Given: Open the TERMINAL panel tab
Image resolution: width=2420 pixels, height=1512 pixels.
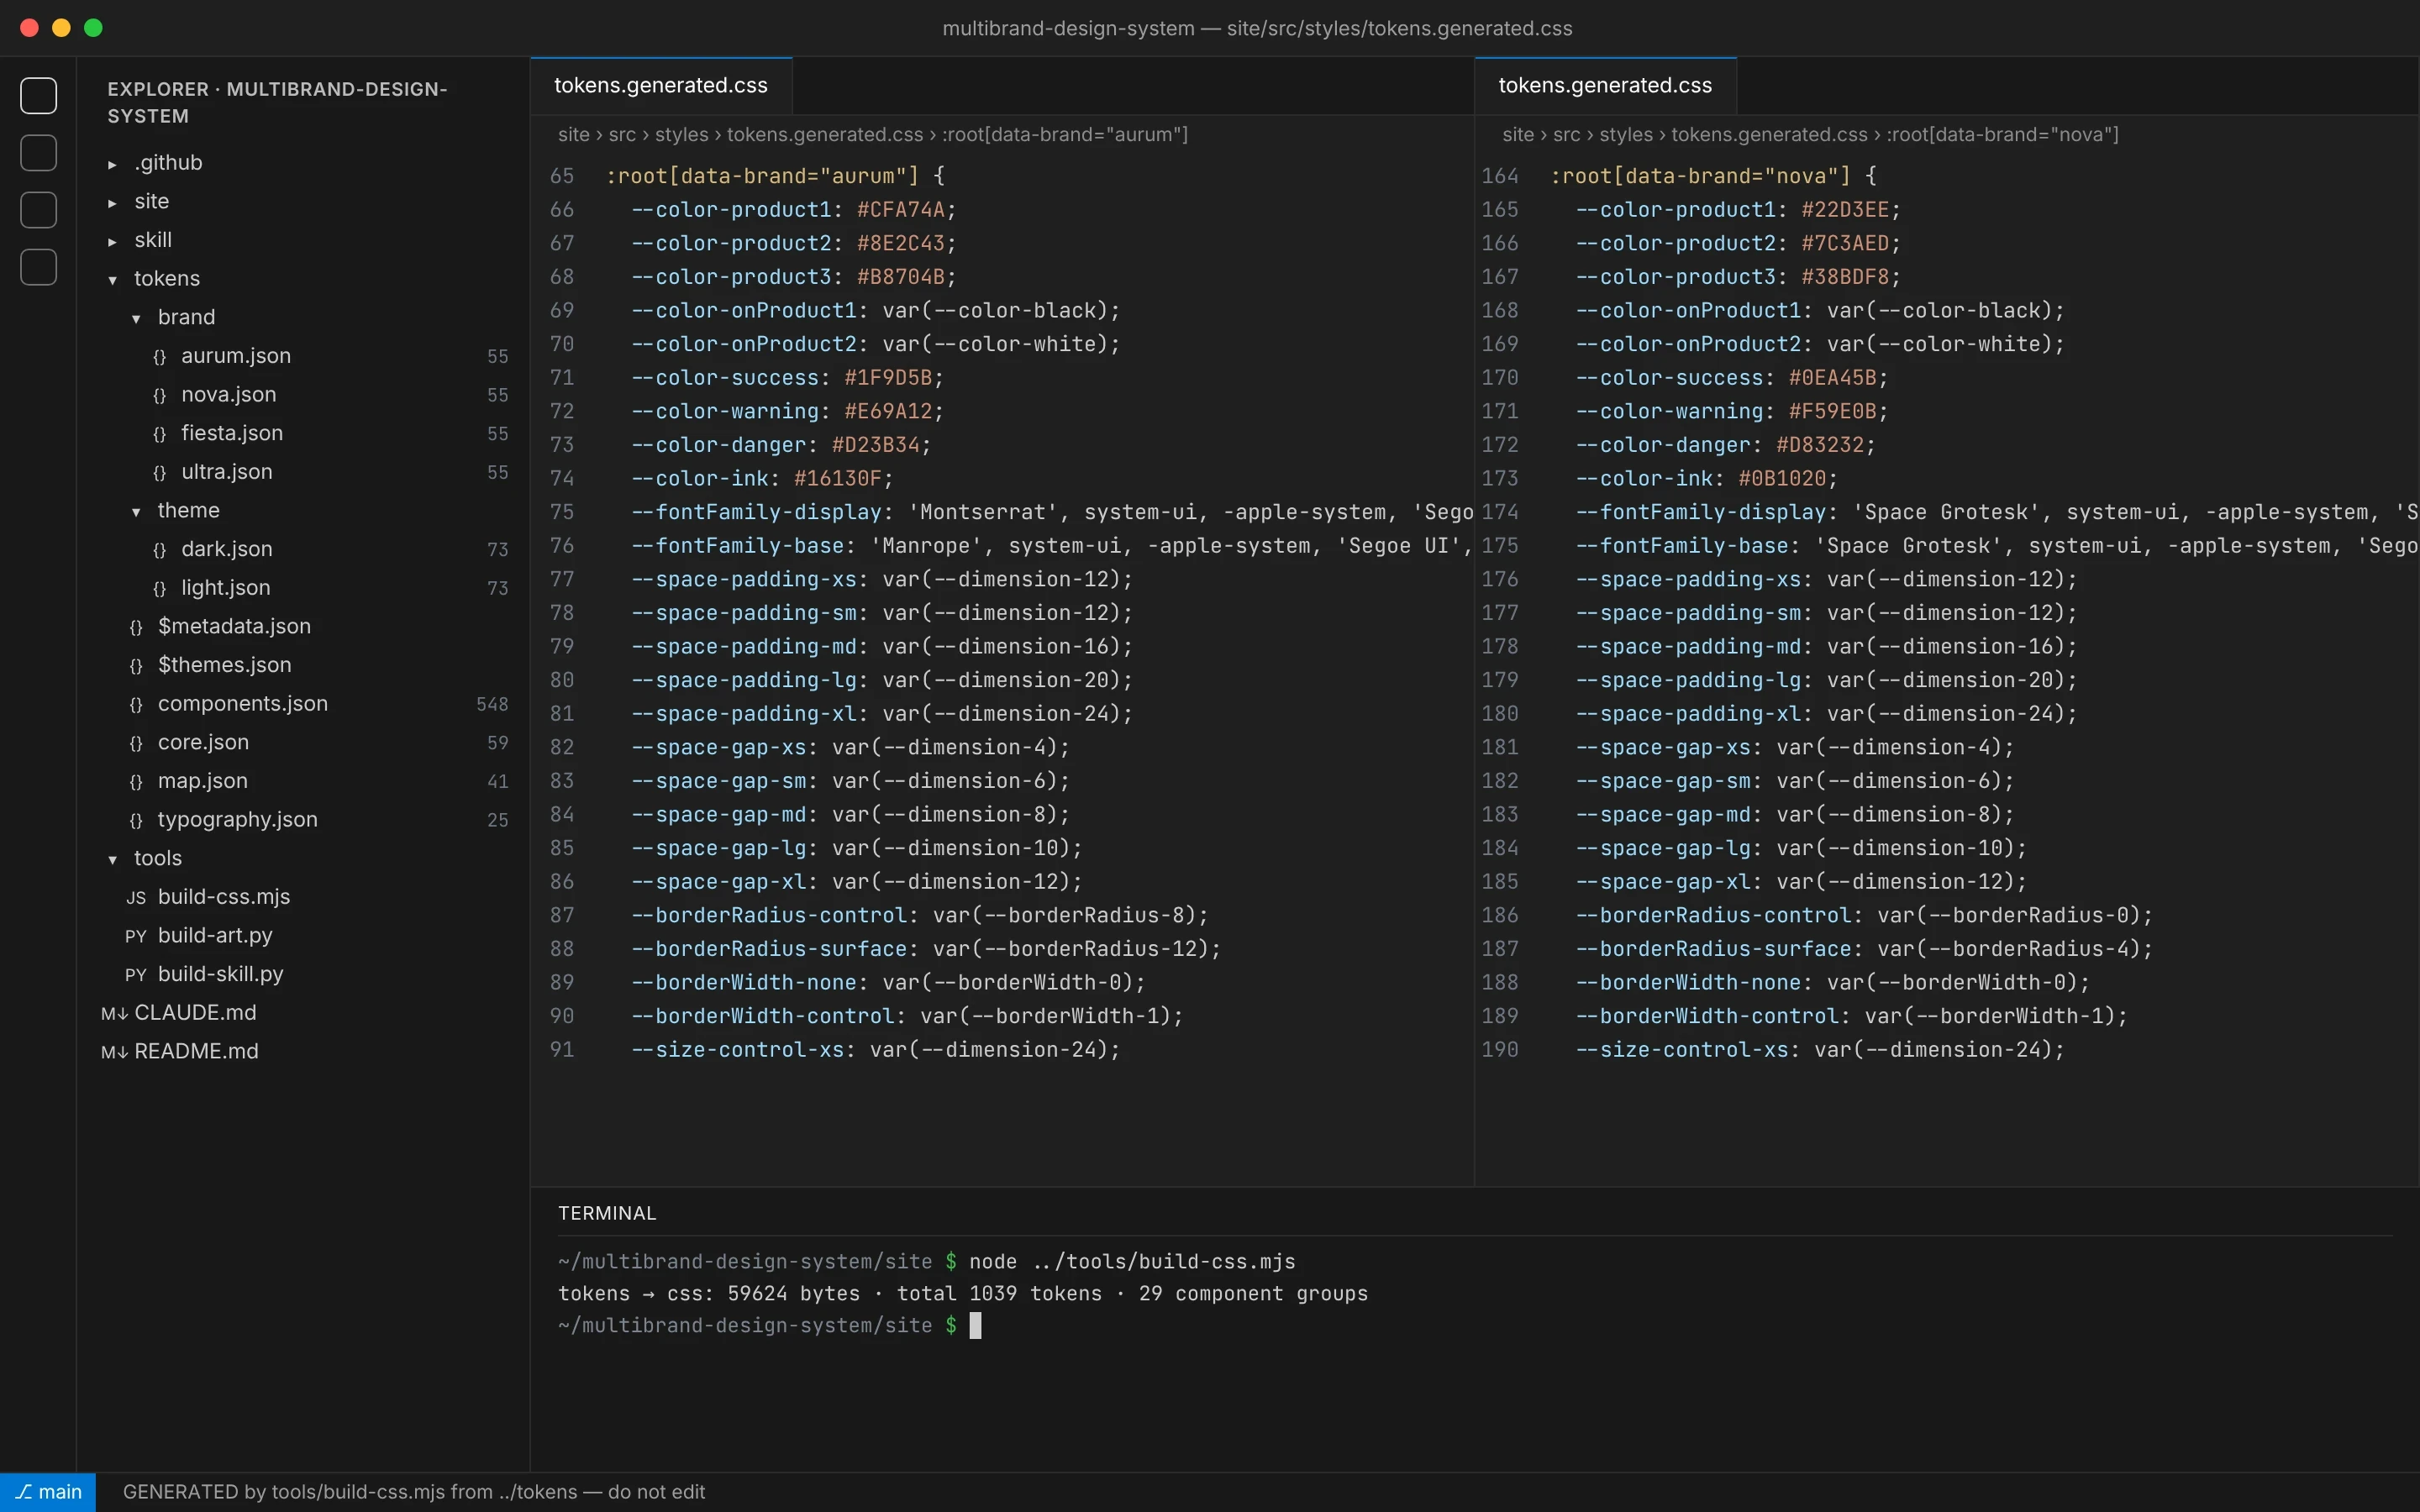Looking at the screenshot, I should [607, 1213].
